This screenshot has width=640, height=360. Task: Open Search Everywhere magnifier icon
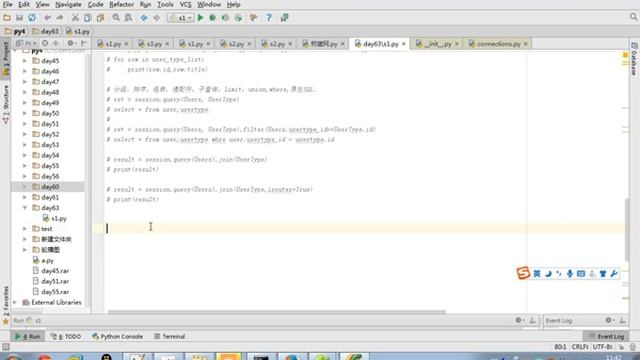(633, 17)
